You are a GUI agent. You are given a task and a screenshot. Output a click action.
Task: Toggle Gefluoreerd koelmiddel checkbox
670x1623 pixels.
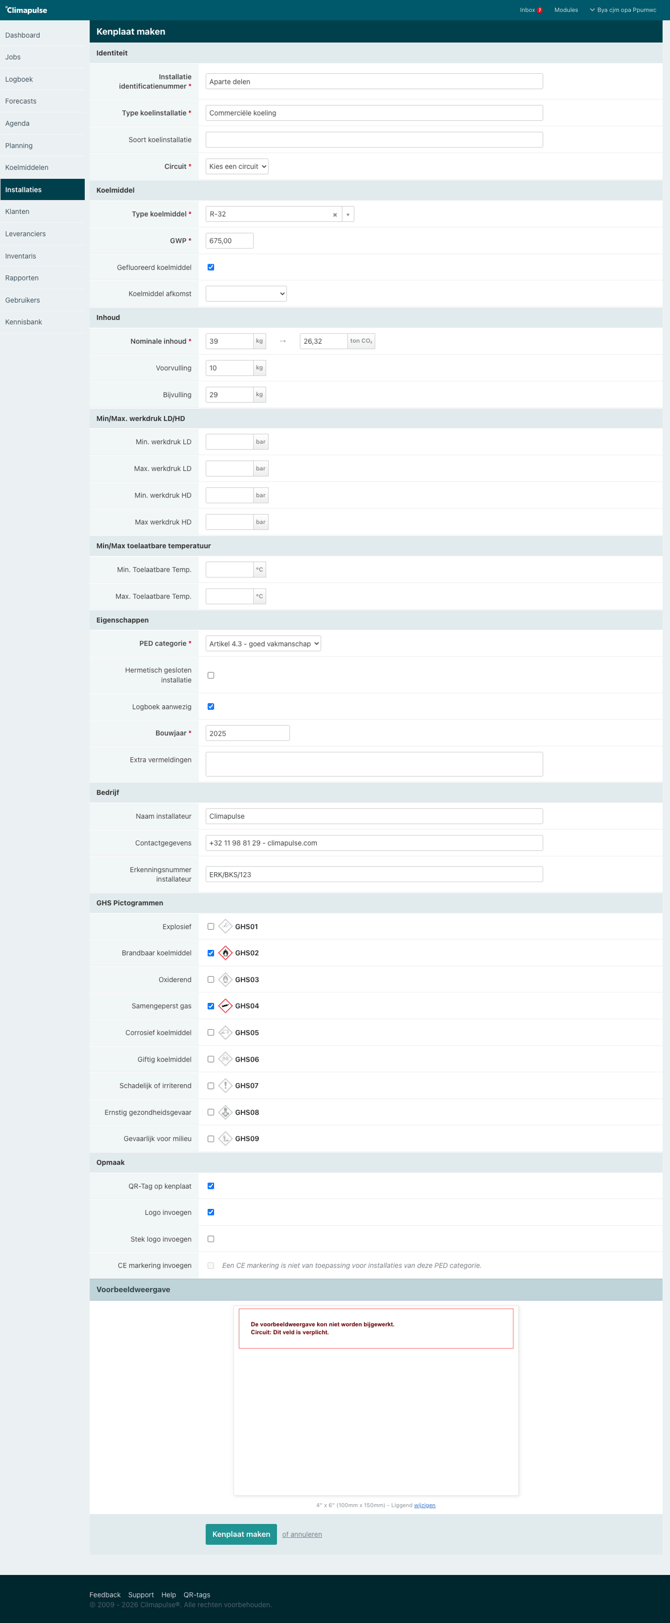(x=211, y=267)
